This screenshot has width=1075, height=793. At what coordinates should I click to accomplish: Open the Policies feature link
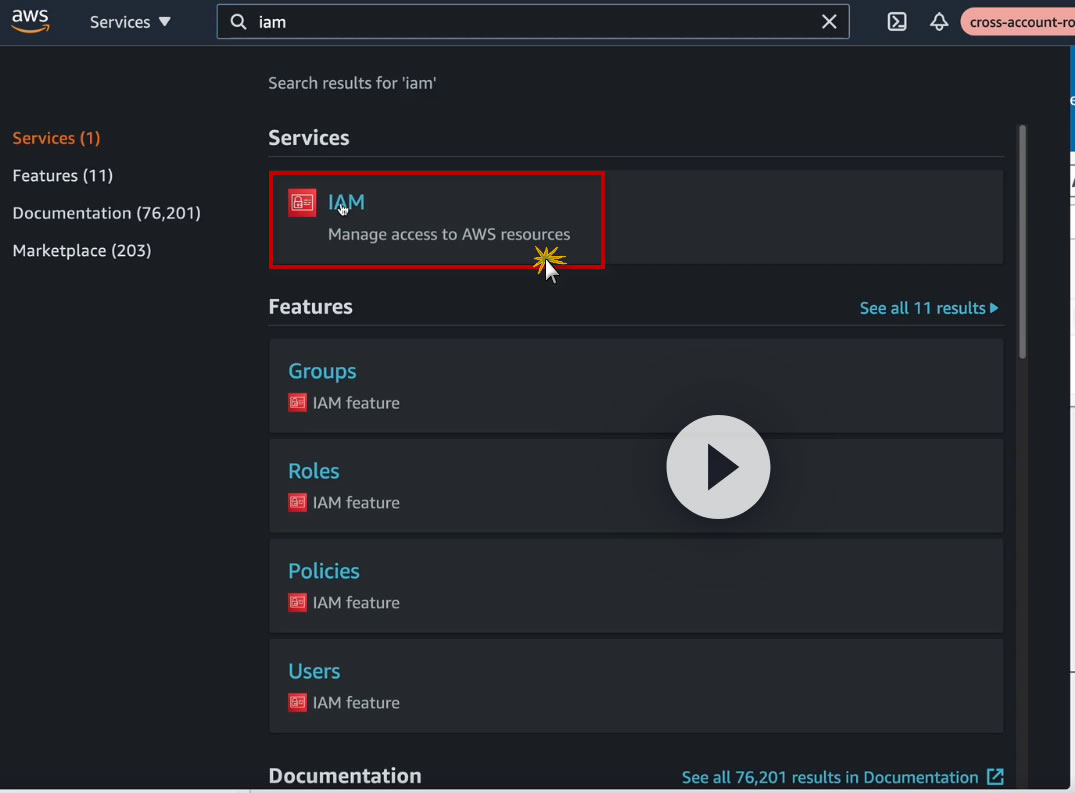click(x=324, y=571)
